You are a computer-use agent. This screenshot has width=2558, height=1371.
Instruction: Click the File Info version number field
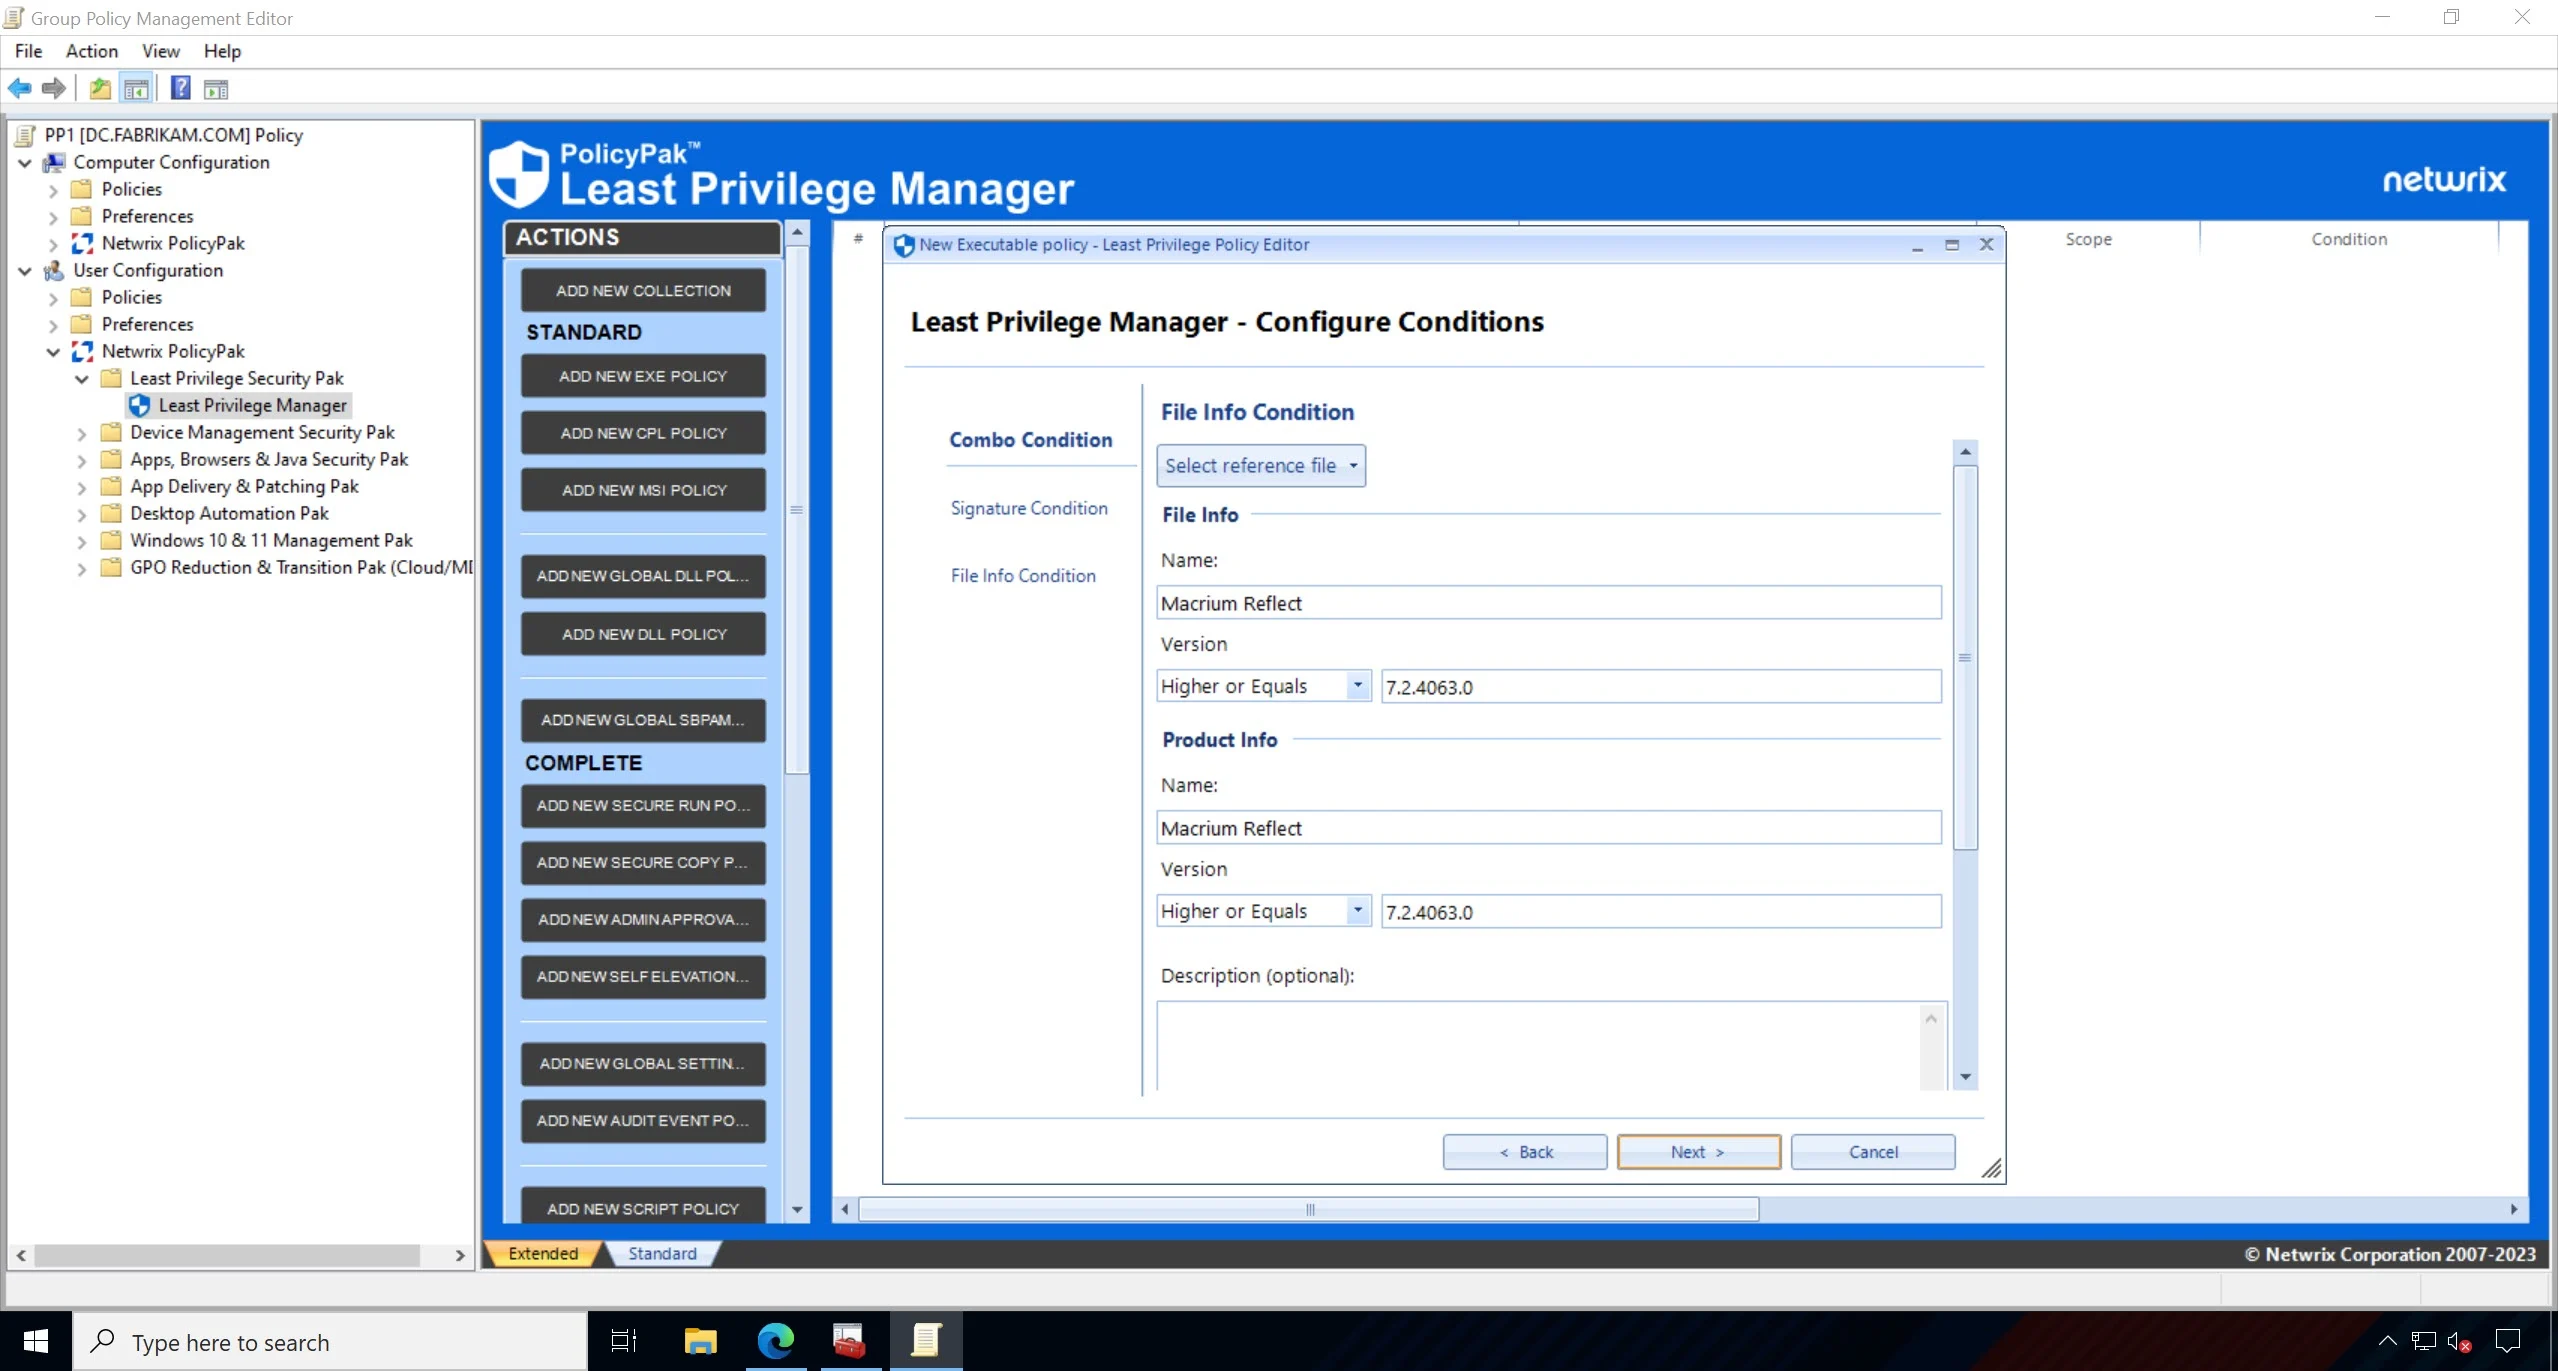coord(1661,687)
